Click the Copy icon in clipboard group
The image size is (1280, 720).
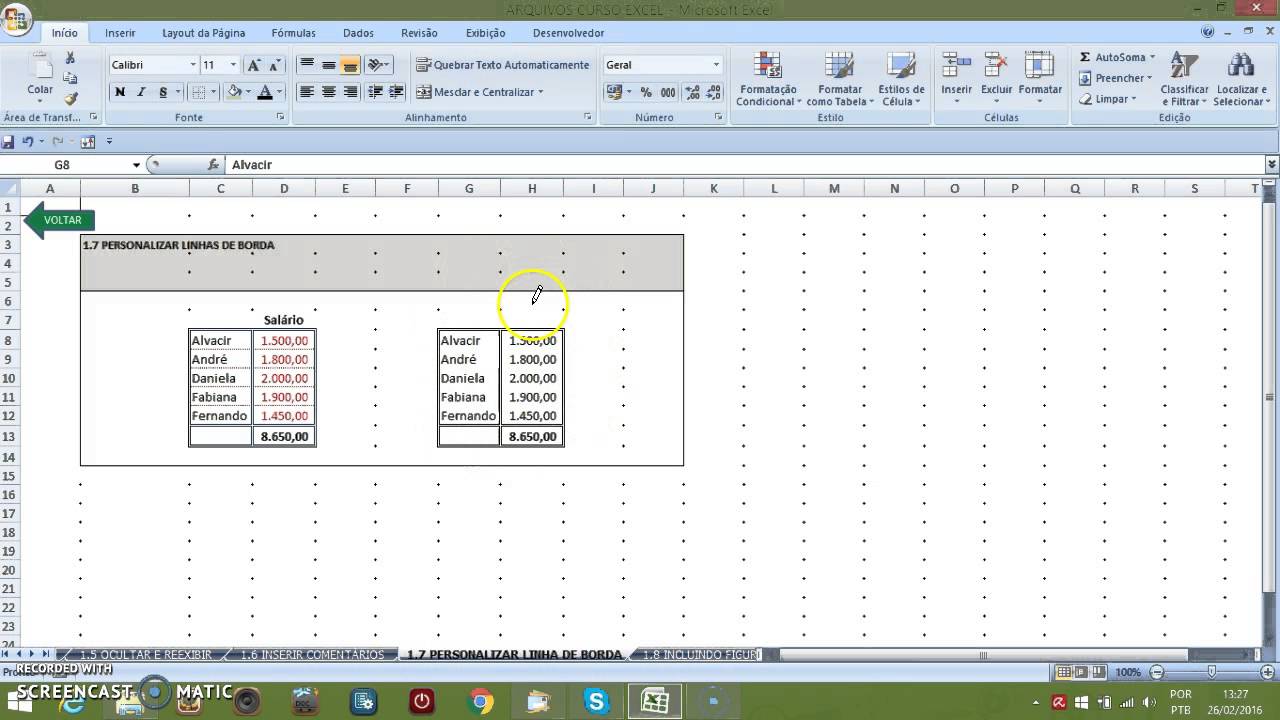tap(70, 78)
